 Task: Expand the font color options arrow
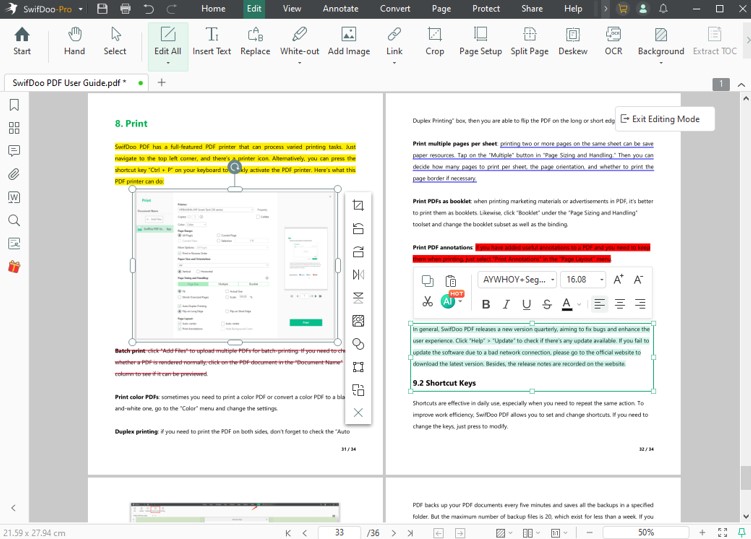[x=579, y=304]
